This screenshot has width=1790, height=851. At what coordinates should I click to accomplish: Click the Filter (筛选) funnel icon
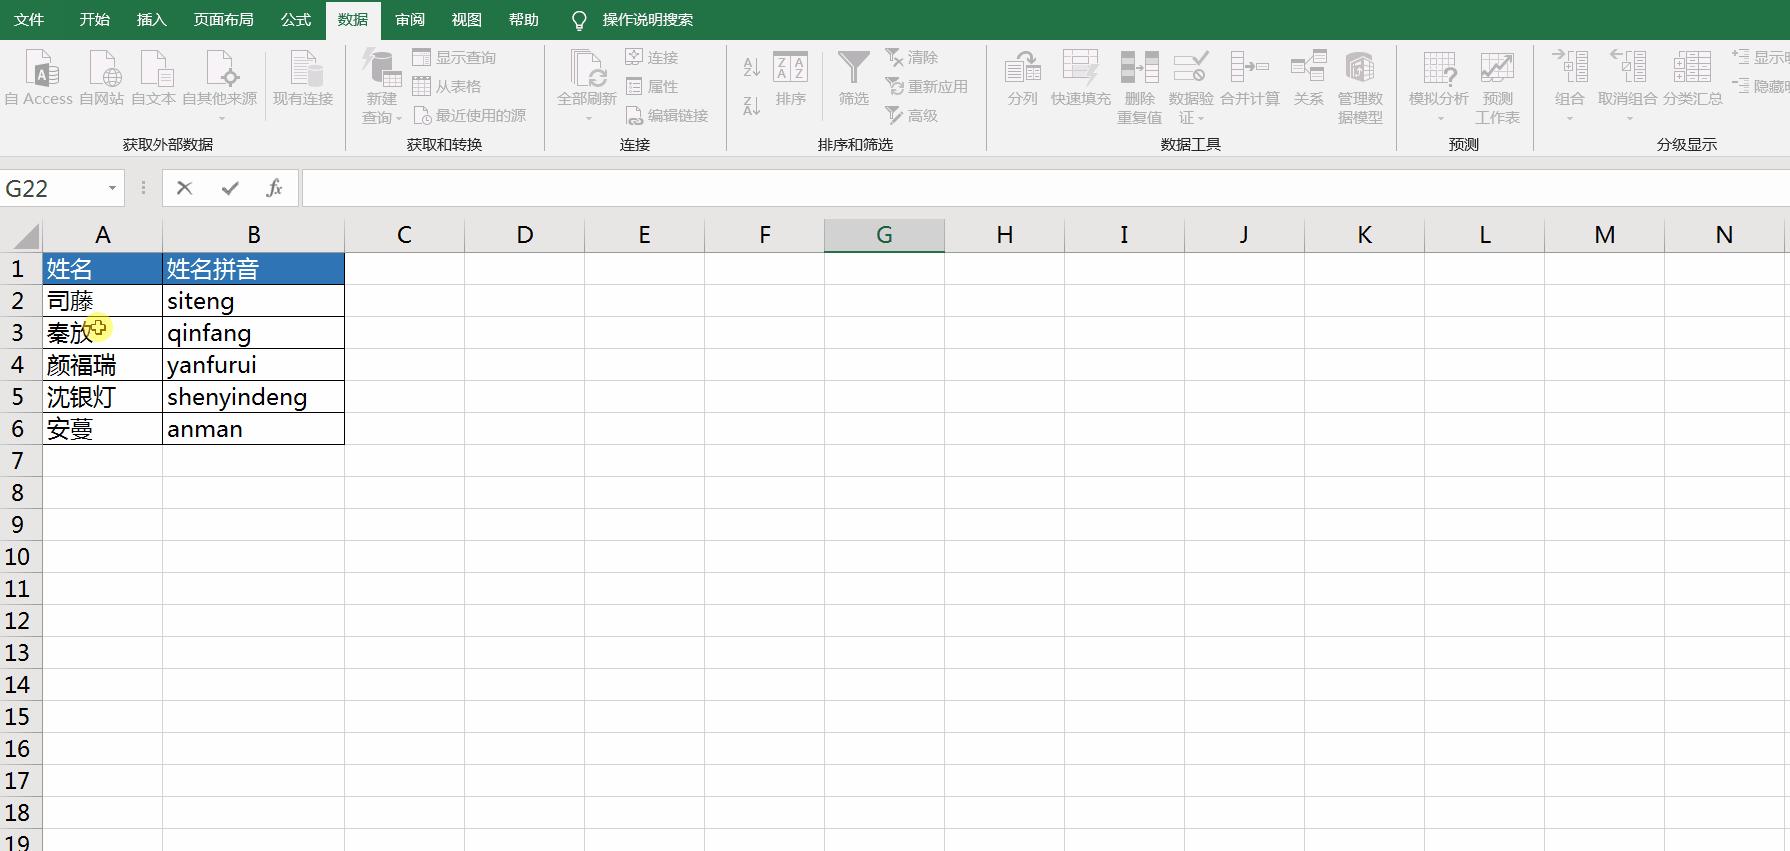point(853,70)
